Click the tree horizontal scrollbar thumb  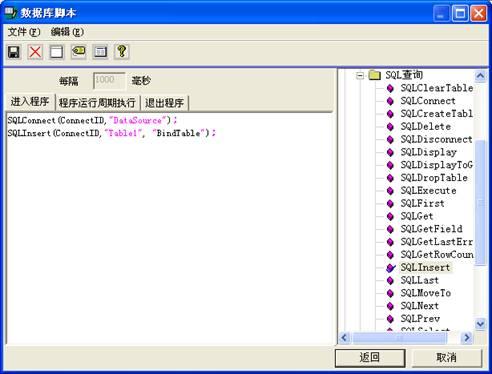click(399, 338)
